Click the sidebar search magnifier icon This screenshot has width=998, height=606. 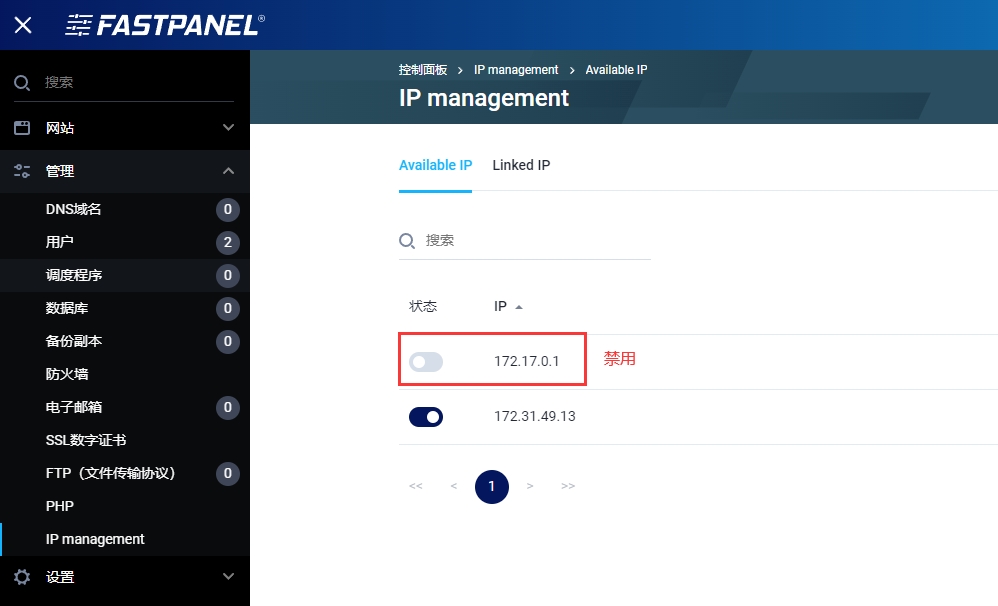coord(22,82)
